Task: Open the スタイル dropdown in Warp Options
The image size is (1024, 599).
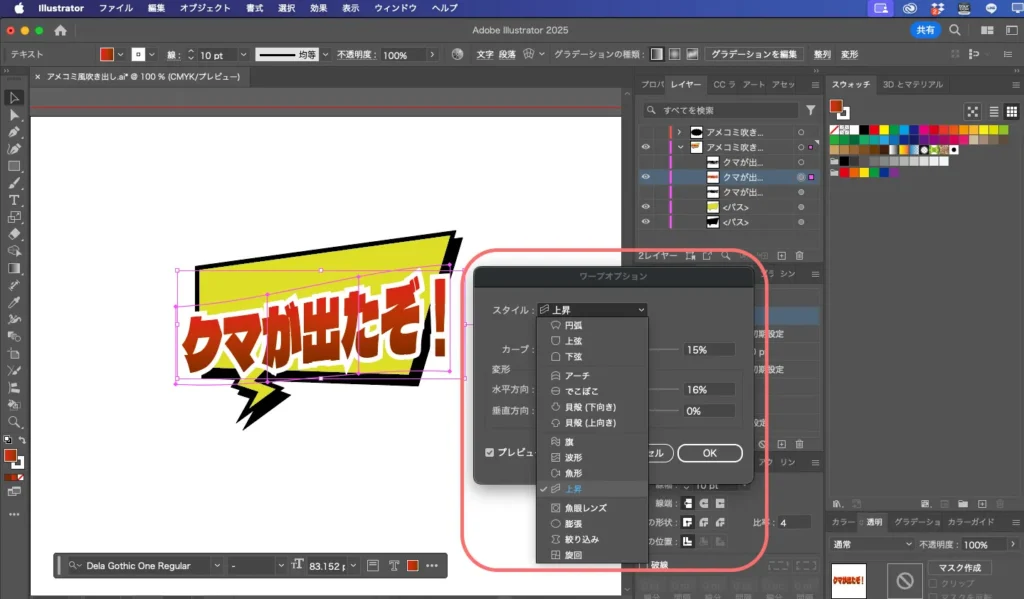Action: pyautogui.click(x=593, y=309)
